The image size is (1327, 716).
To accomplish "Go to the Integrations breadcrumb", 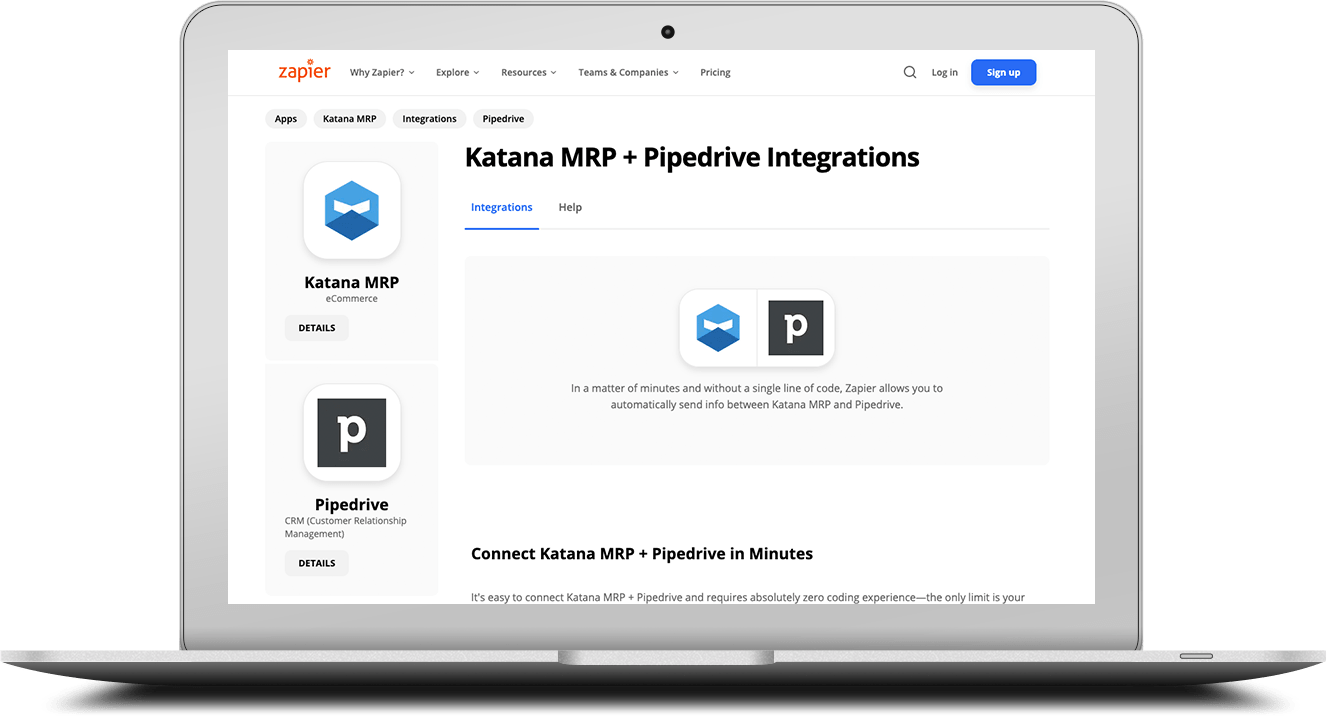I will (x=429, y=119).
